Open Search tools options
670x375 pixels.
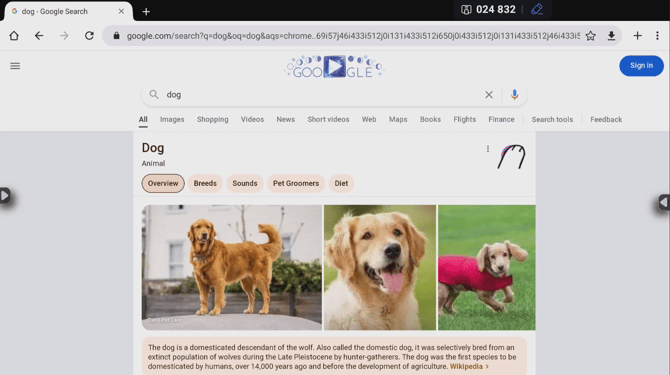click(552, 120)
